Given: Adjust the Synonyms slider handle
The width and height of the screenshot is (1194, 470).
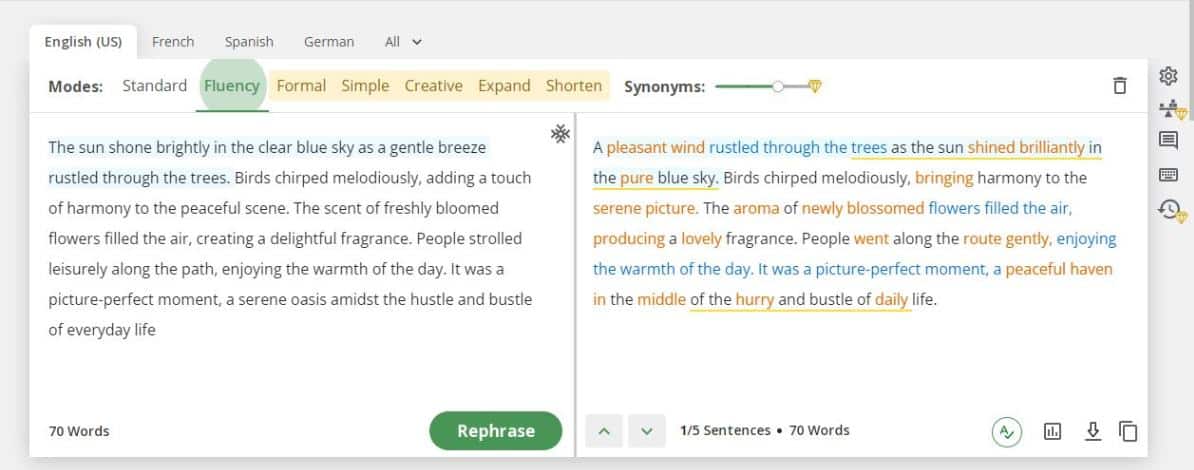Looking at the screenshot, I should (x=777, y=87).
